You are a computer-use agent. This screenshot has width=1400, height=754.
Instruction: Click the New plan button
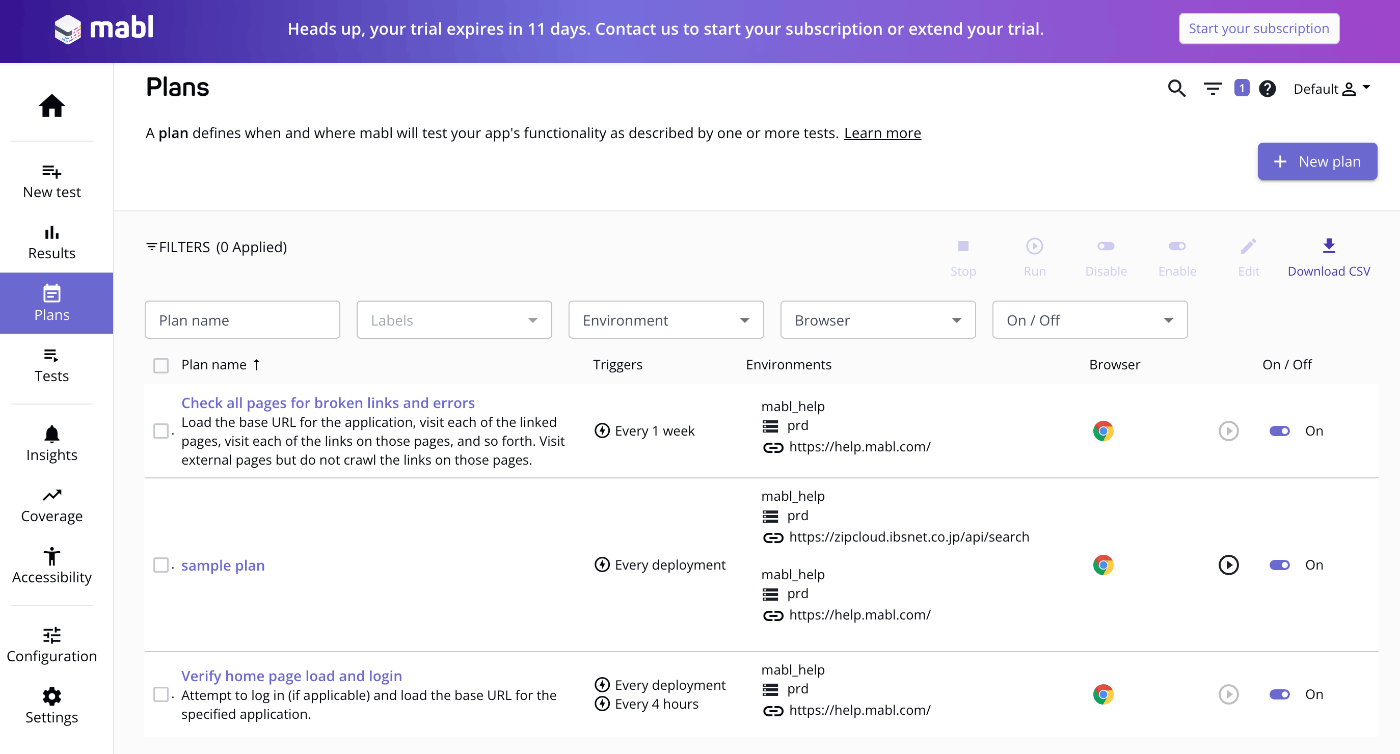(x=1317, y=162)
